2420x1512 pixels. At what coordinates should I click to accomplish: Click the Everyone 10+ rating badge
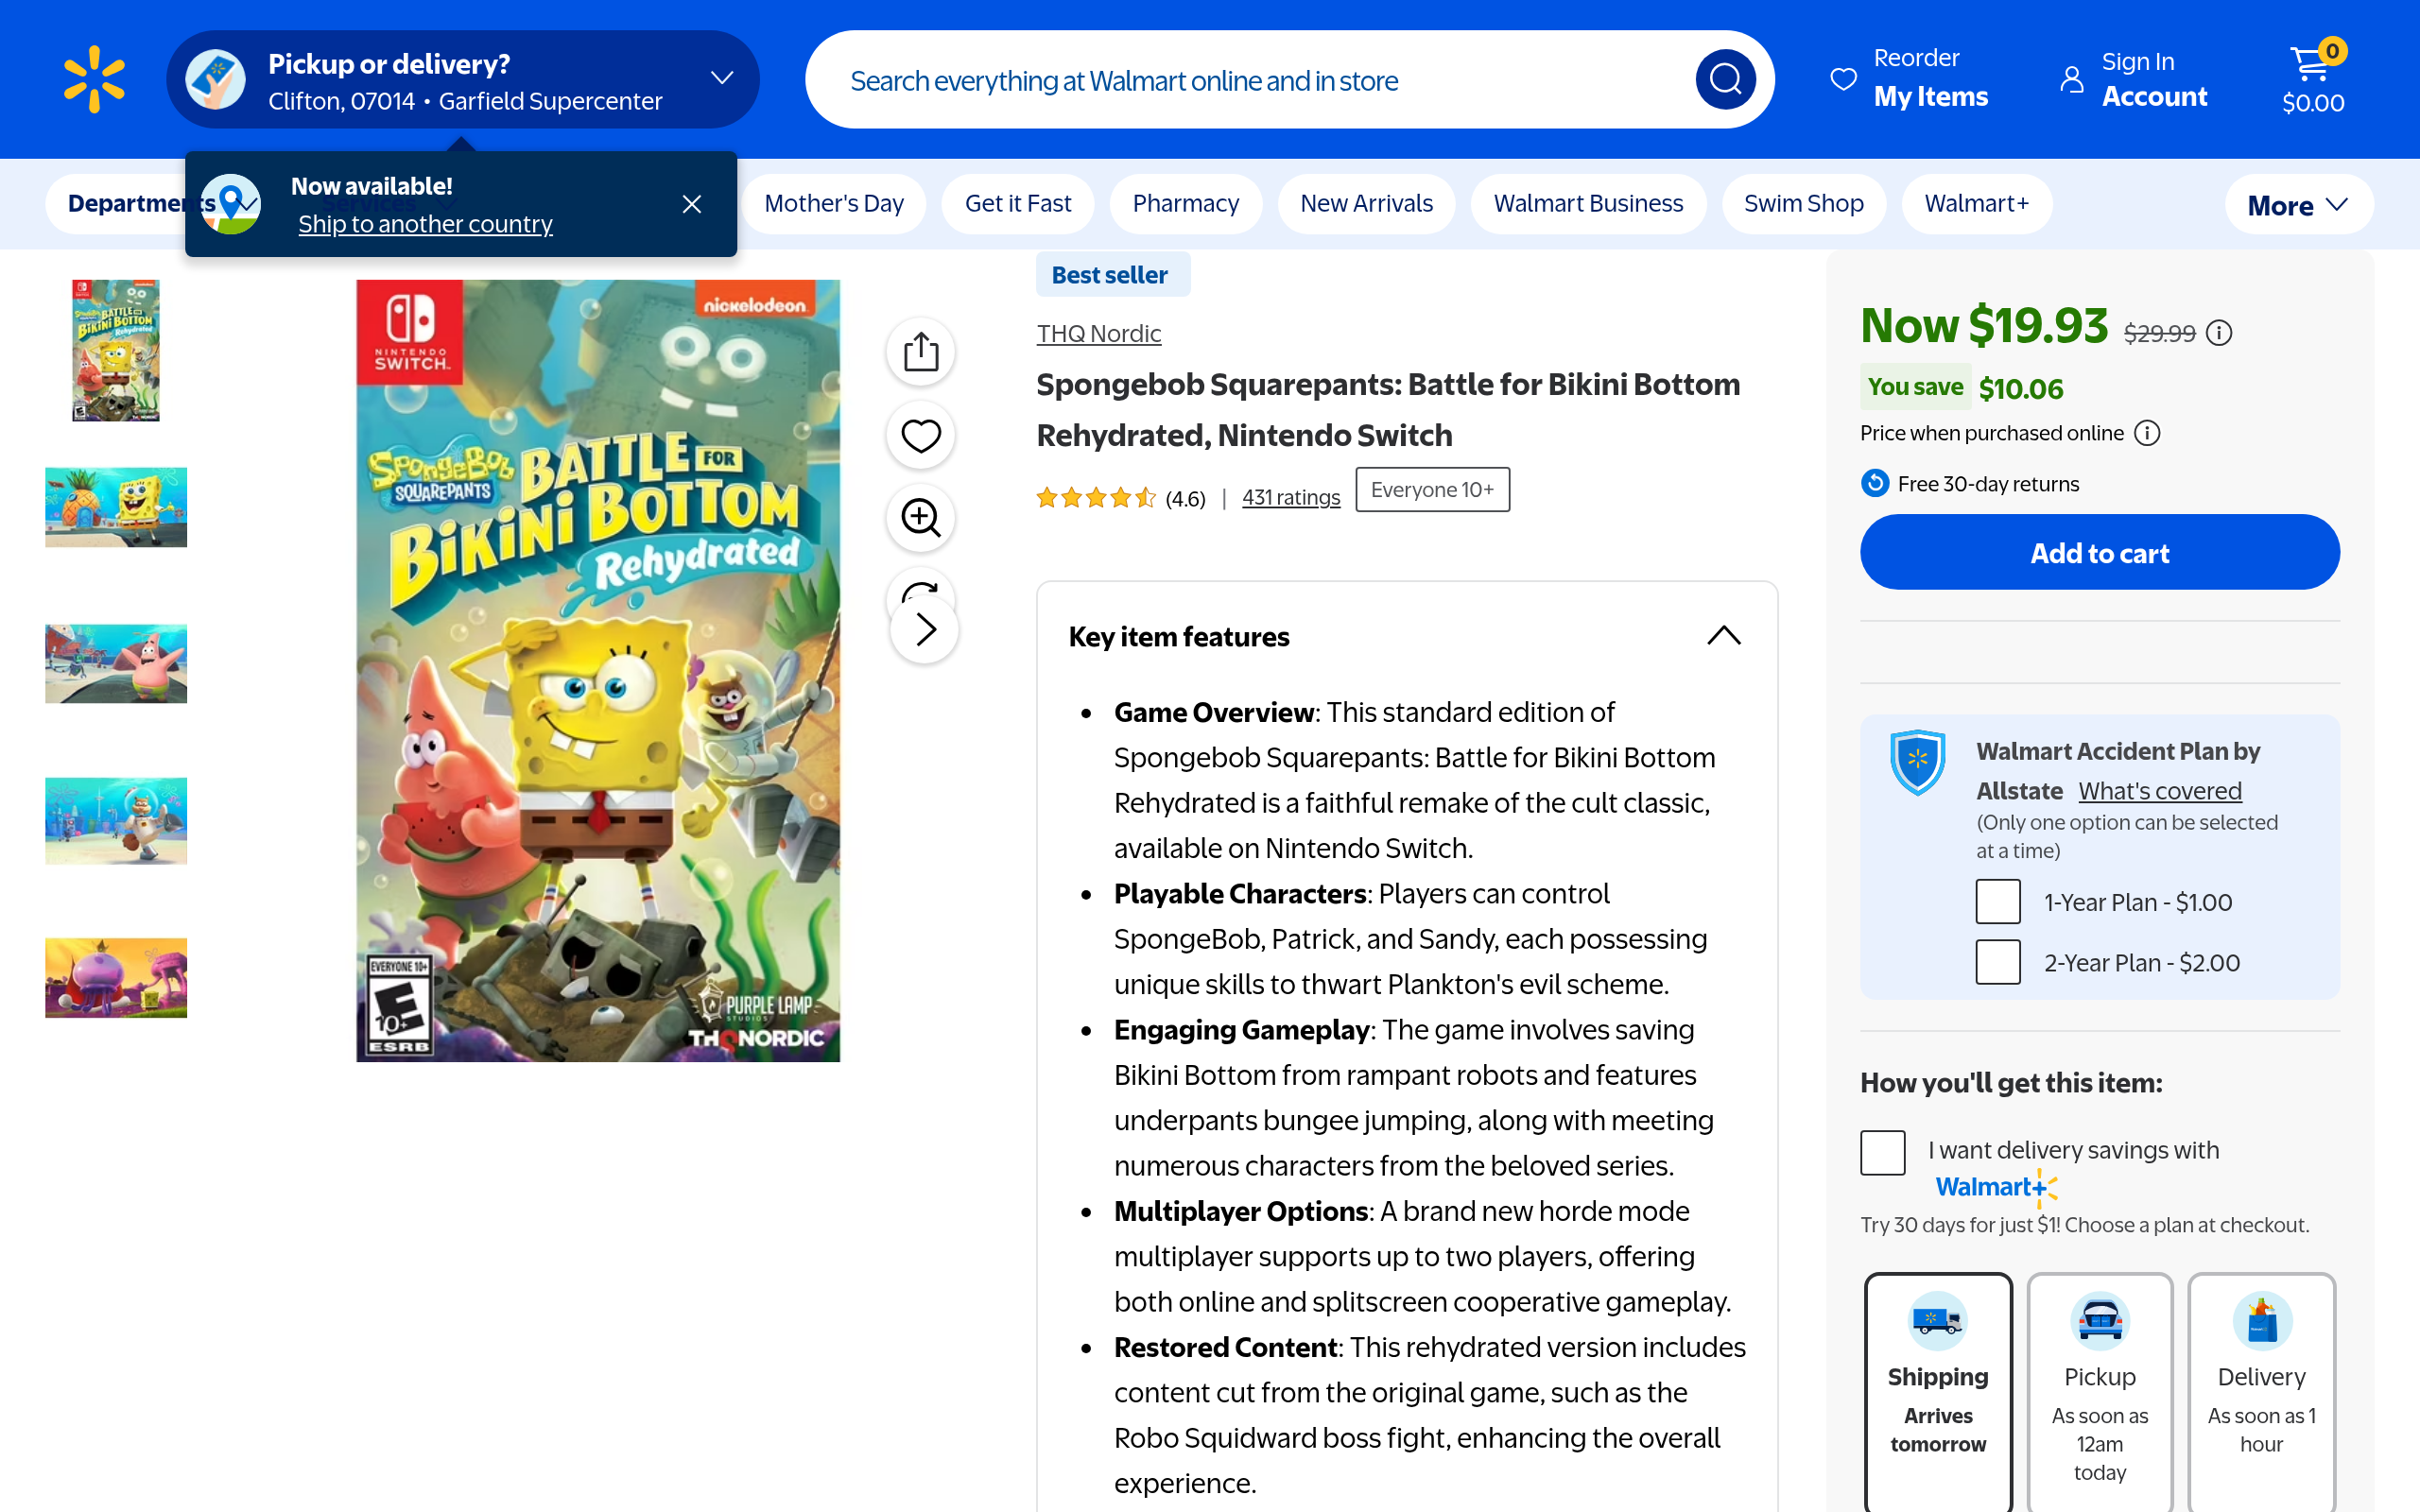click(1432, 490)
